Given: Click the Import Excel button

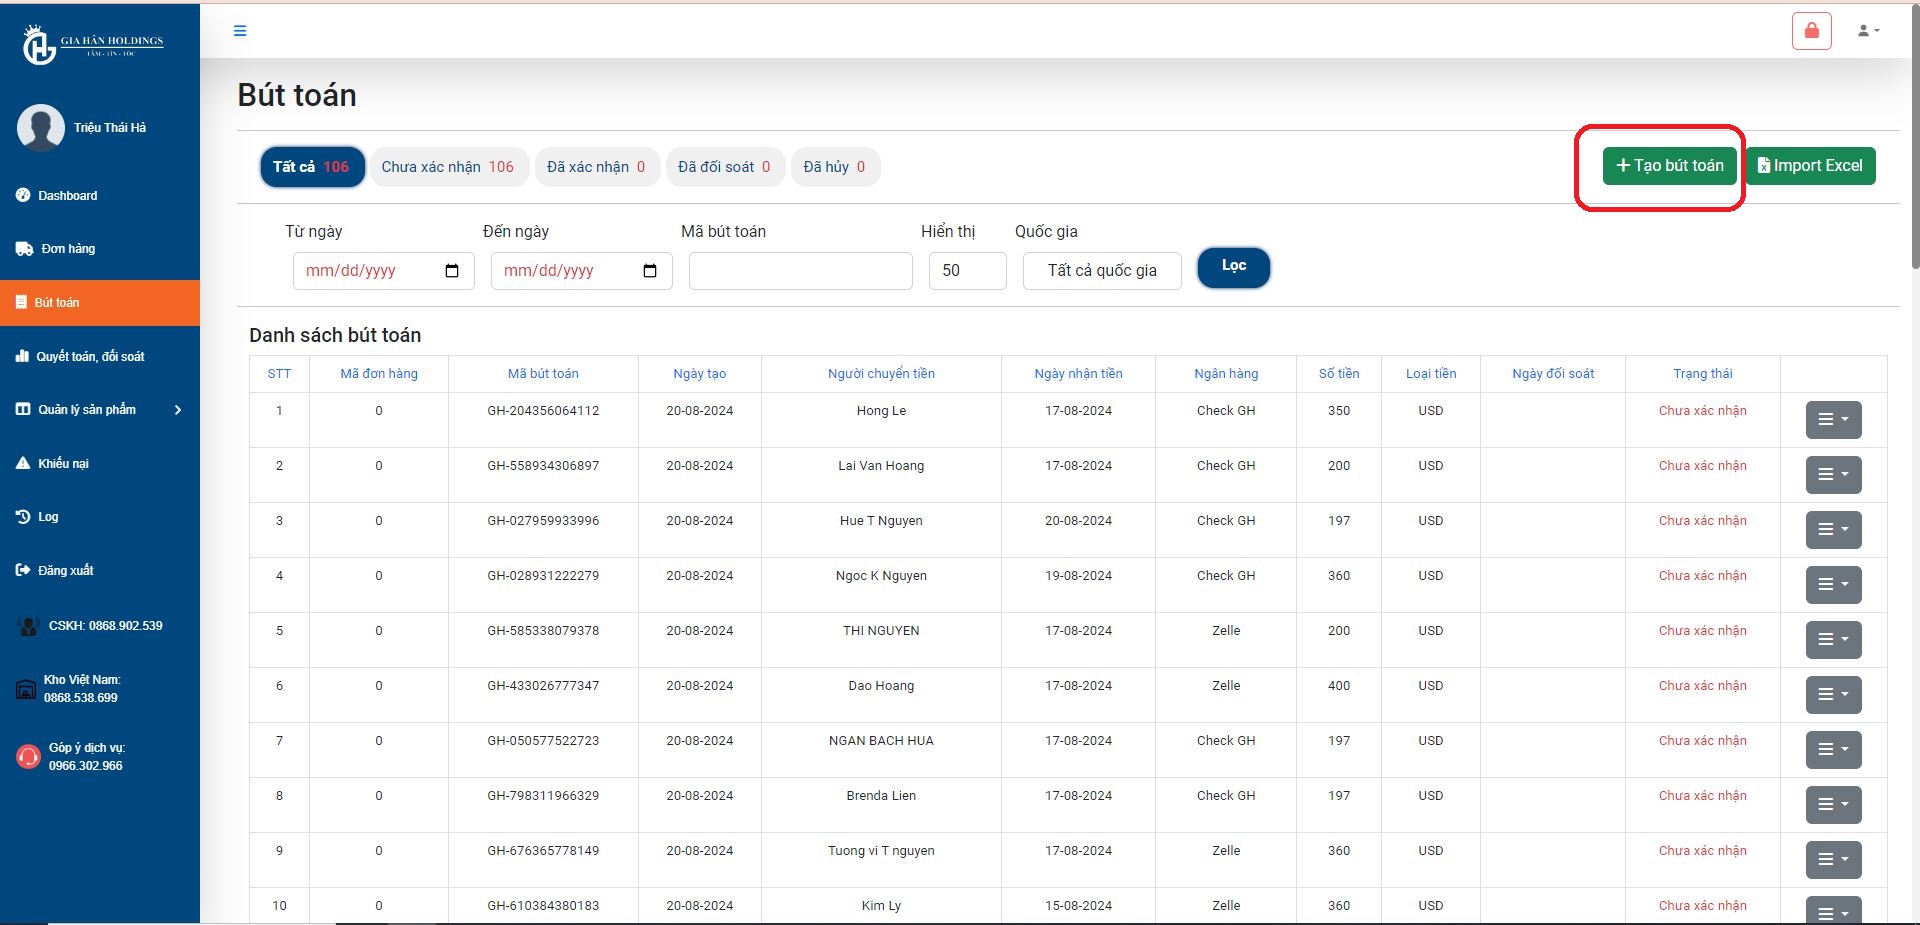Looking at the screenshot, I should [1810, 166].
